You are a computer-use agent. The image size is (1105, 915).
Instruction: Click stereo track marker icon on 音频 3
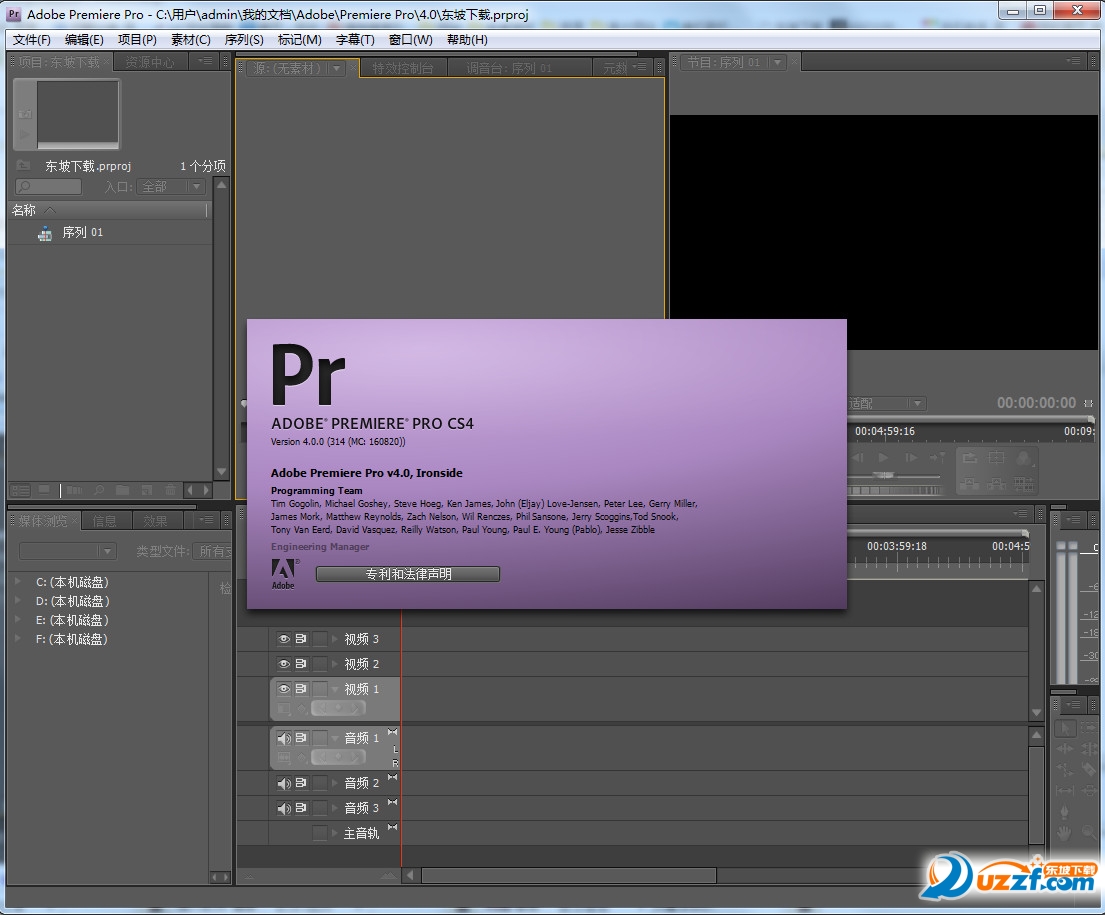point(393,802)
